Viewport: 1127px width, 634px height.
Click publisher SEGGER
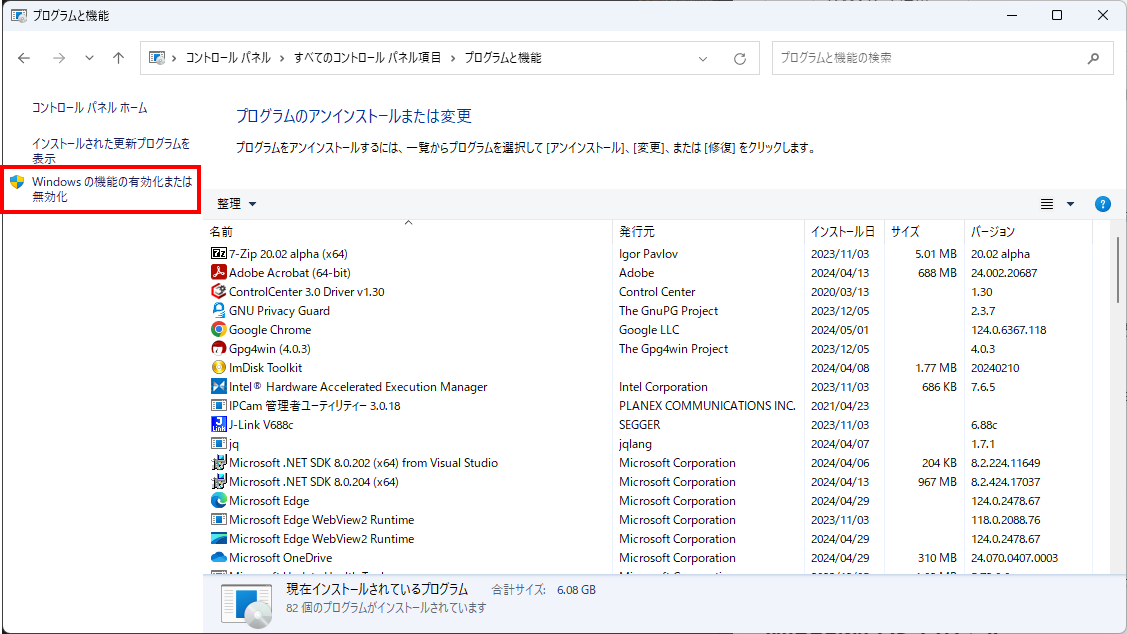click(x=639, y=425)
